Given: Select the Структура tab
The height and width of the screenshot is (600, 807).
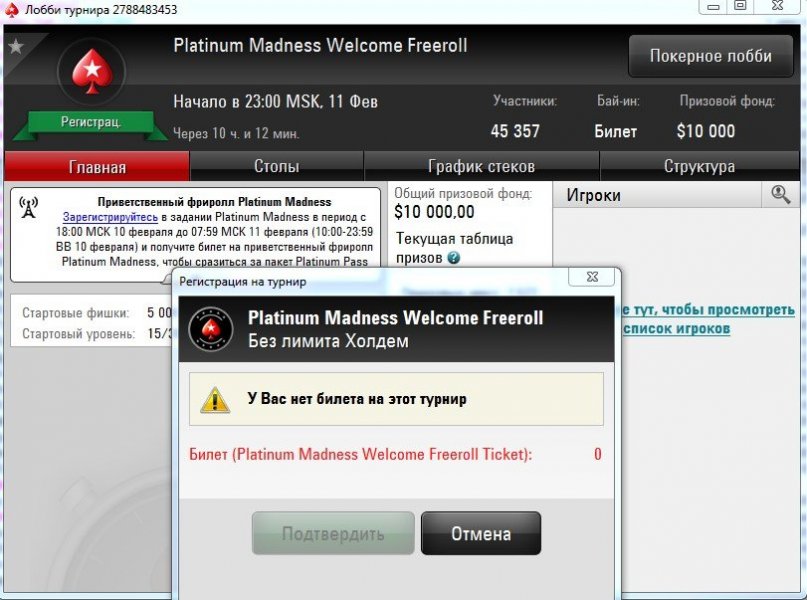Looking at the screenshot, I should [x=699, y=166].
